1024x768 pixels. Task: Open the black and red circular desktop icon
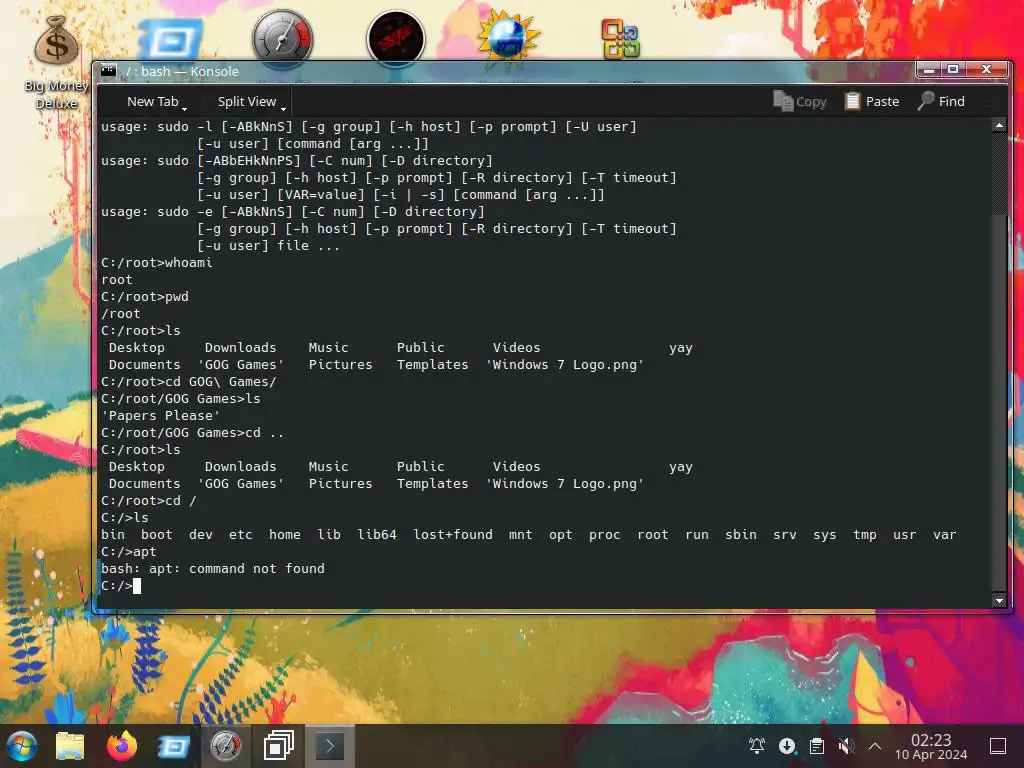coord(396,37)
